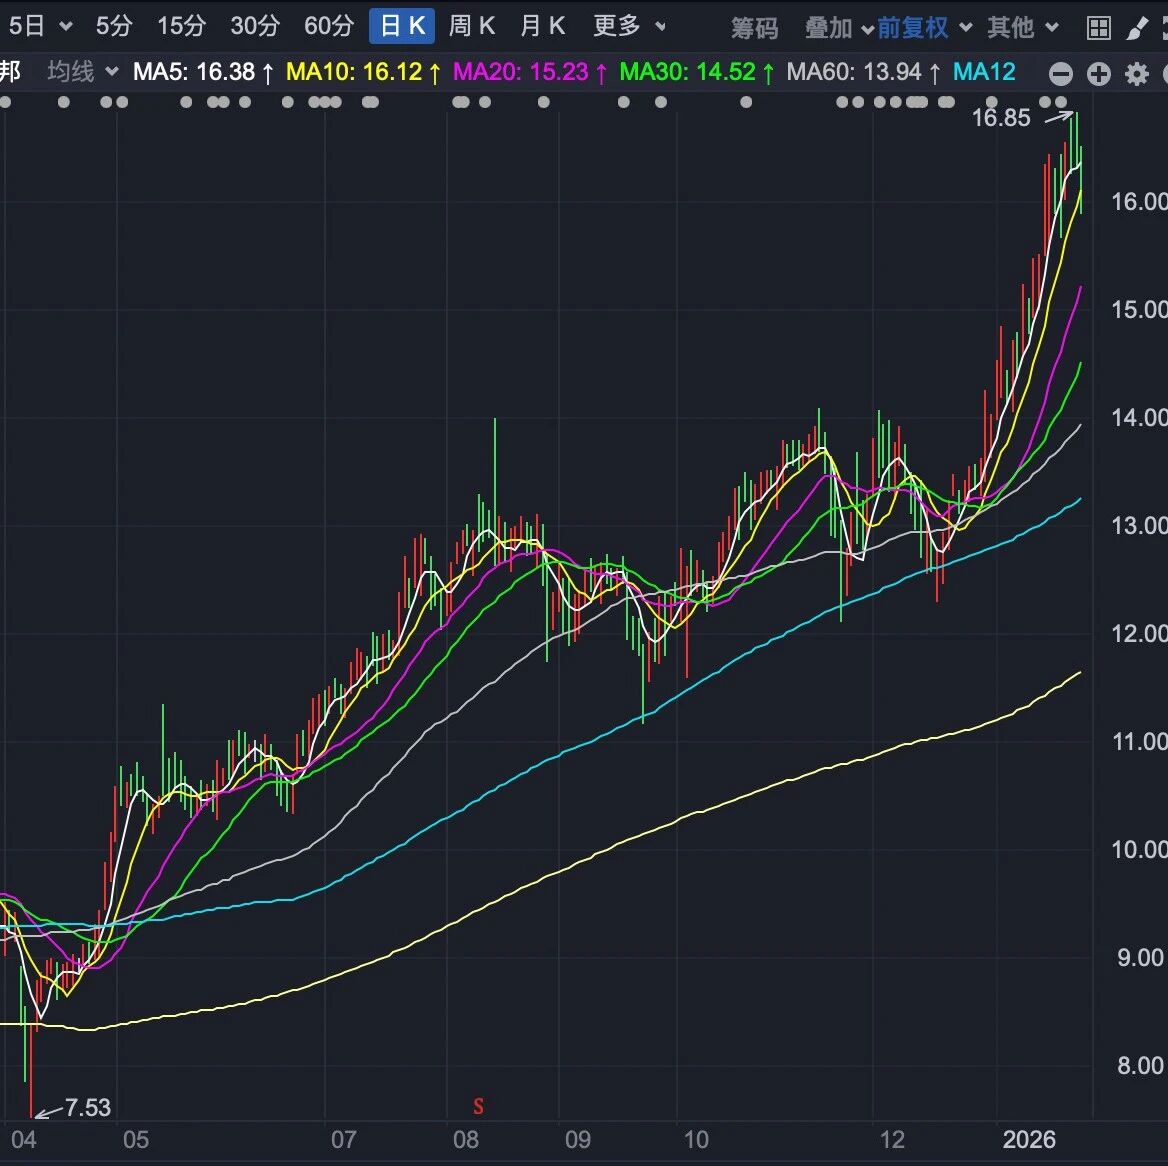Viewport: 1168px width, 1166px height.
Task: Click the 筹码 chip distribution button
Action: [754, 28]
